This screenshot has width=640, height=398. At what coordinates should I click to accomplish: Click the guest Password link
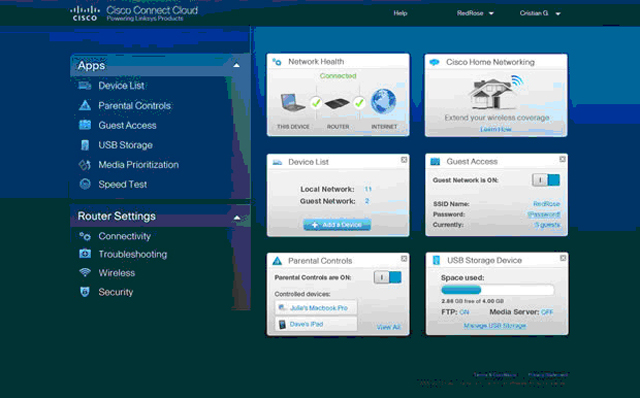coord(544,214)
